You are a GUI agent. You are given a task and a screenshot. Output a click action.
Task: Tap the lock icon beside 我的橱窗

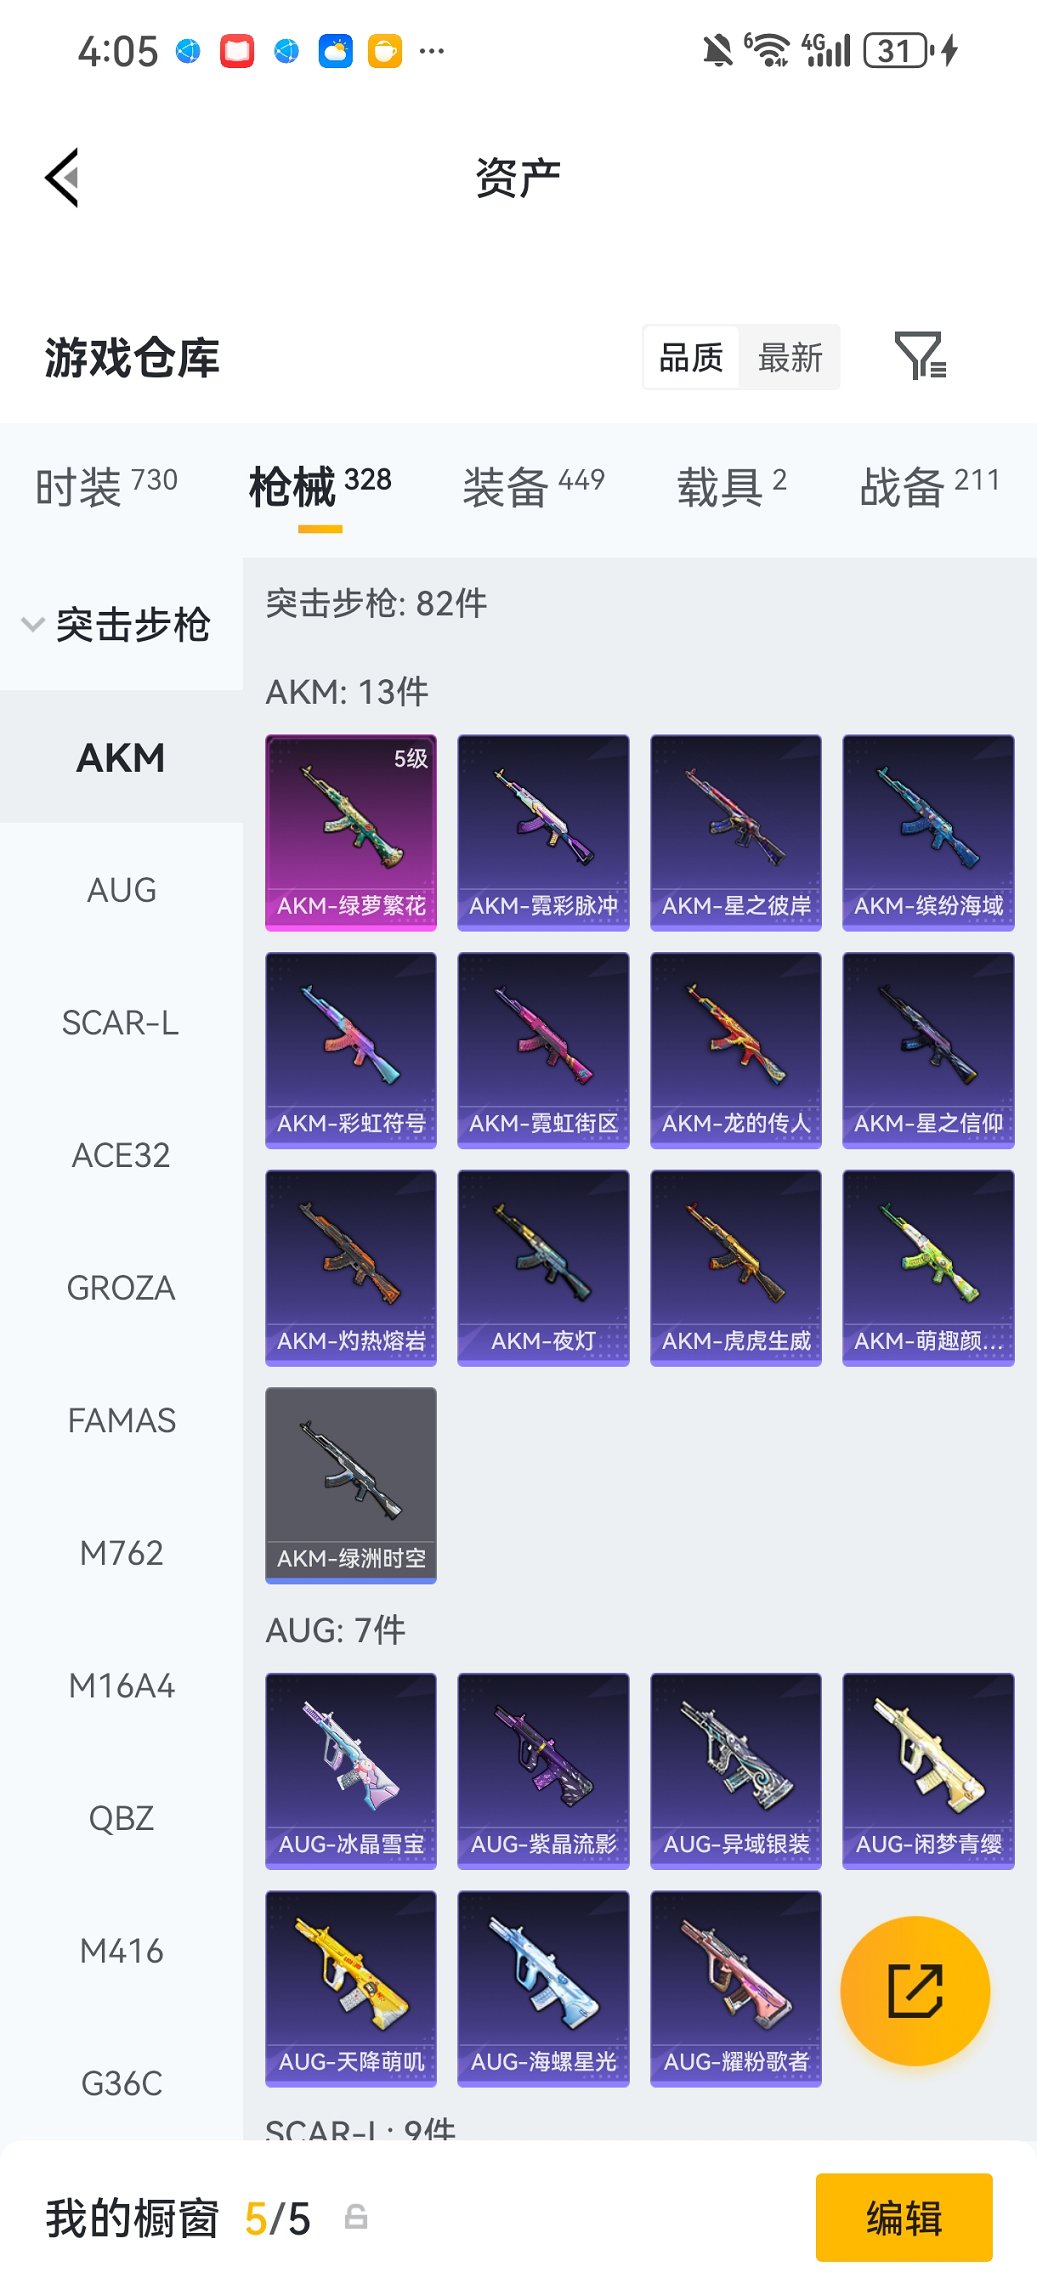(x=356, y=2217)
